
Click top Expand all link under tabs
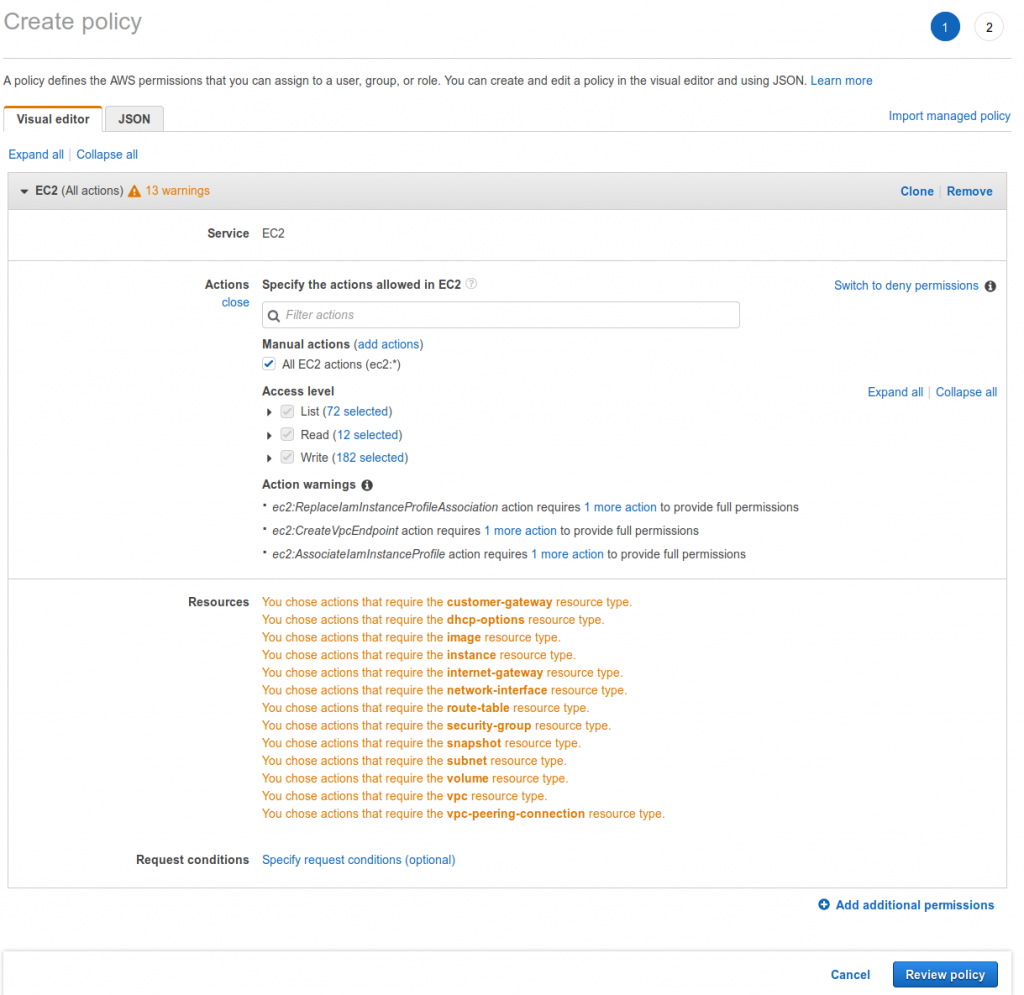[36, 154]
